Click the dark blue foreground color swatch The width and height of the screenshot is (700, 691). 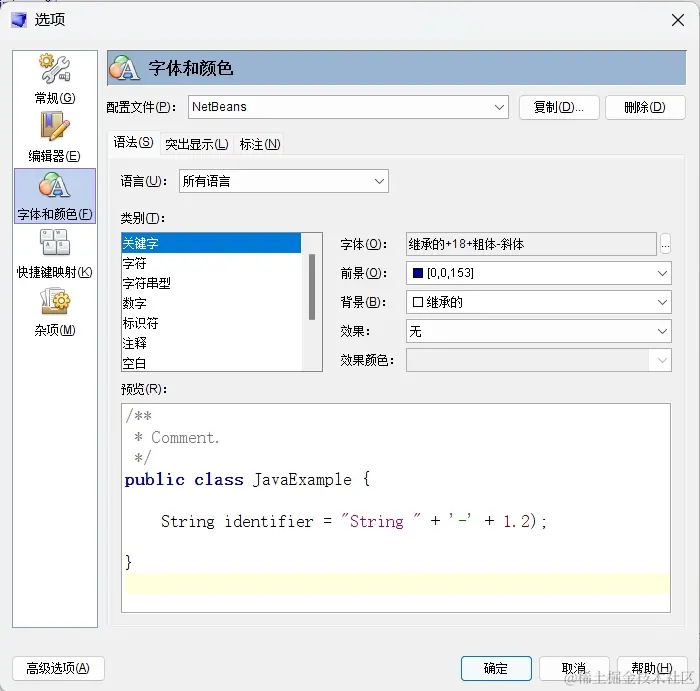click(418, 273)
